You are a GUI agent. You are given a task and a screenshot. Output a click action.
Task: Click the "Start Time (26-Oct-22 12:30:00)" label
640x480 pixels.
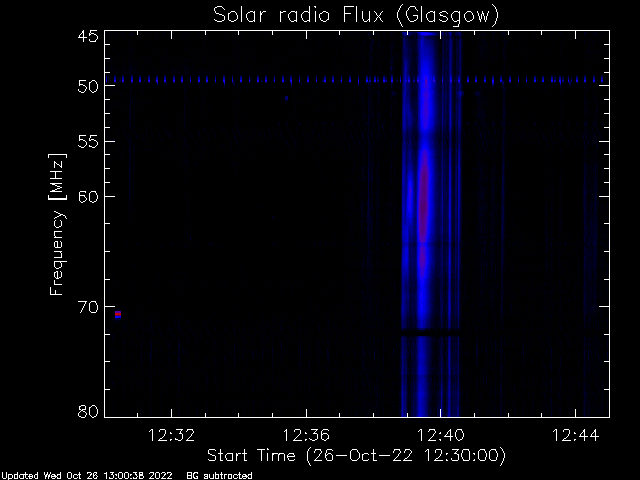pyautogui.click(x=356, y=456)
